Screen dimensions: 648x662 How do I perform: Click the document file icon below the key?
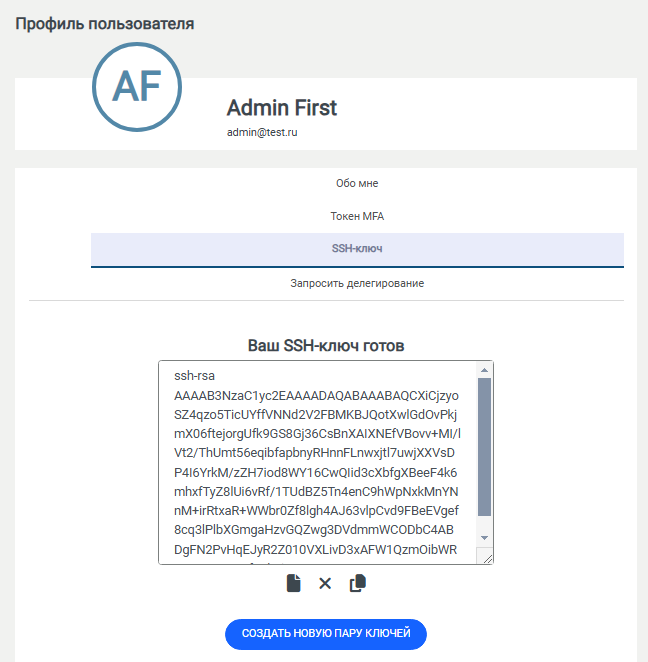click(293, 583)
